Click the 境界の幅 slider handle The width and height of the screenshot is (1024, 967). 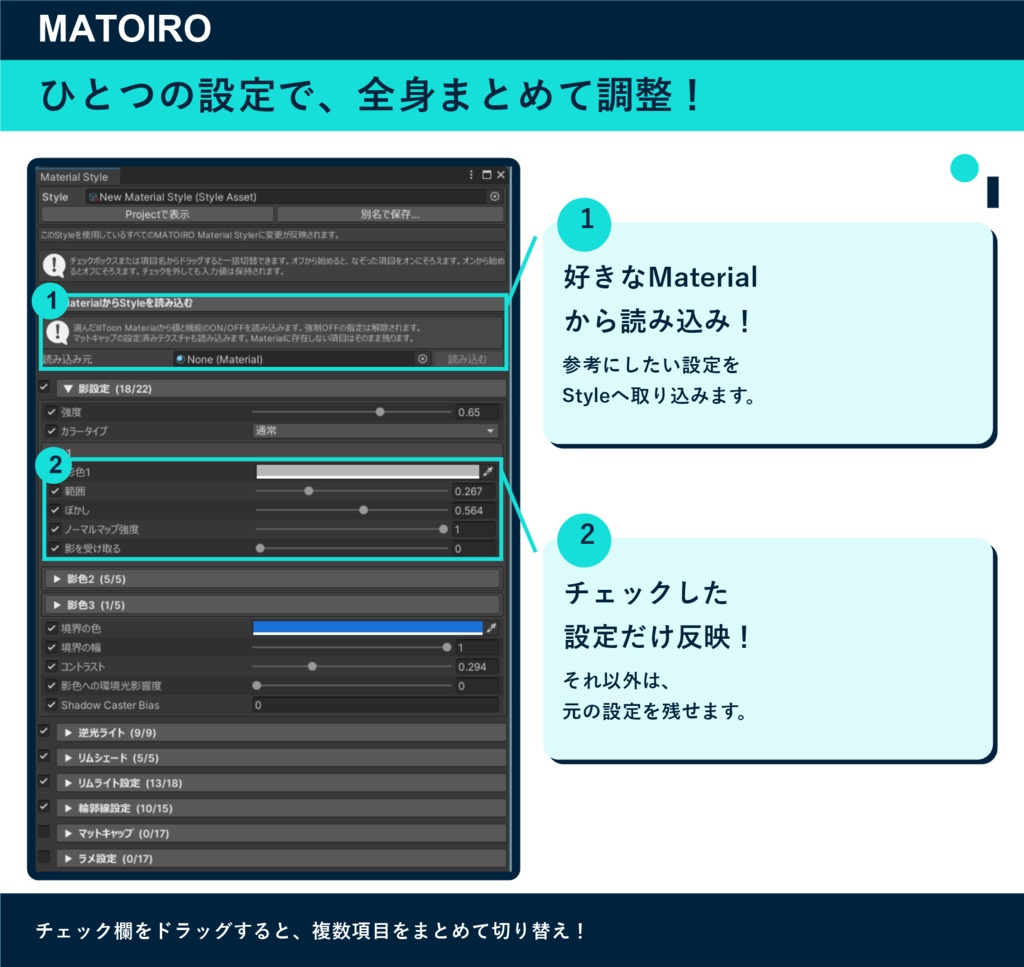click(x=447, y=648)
